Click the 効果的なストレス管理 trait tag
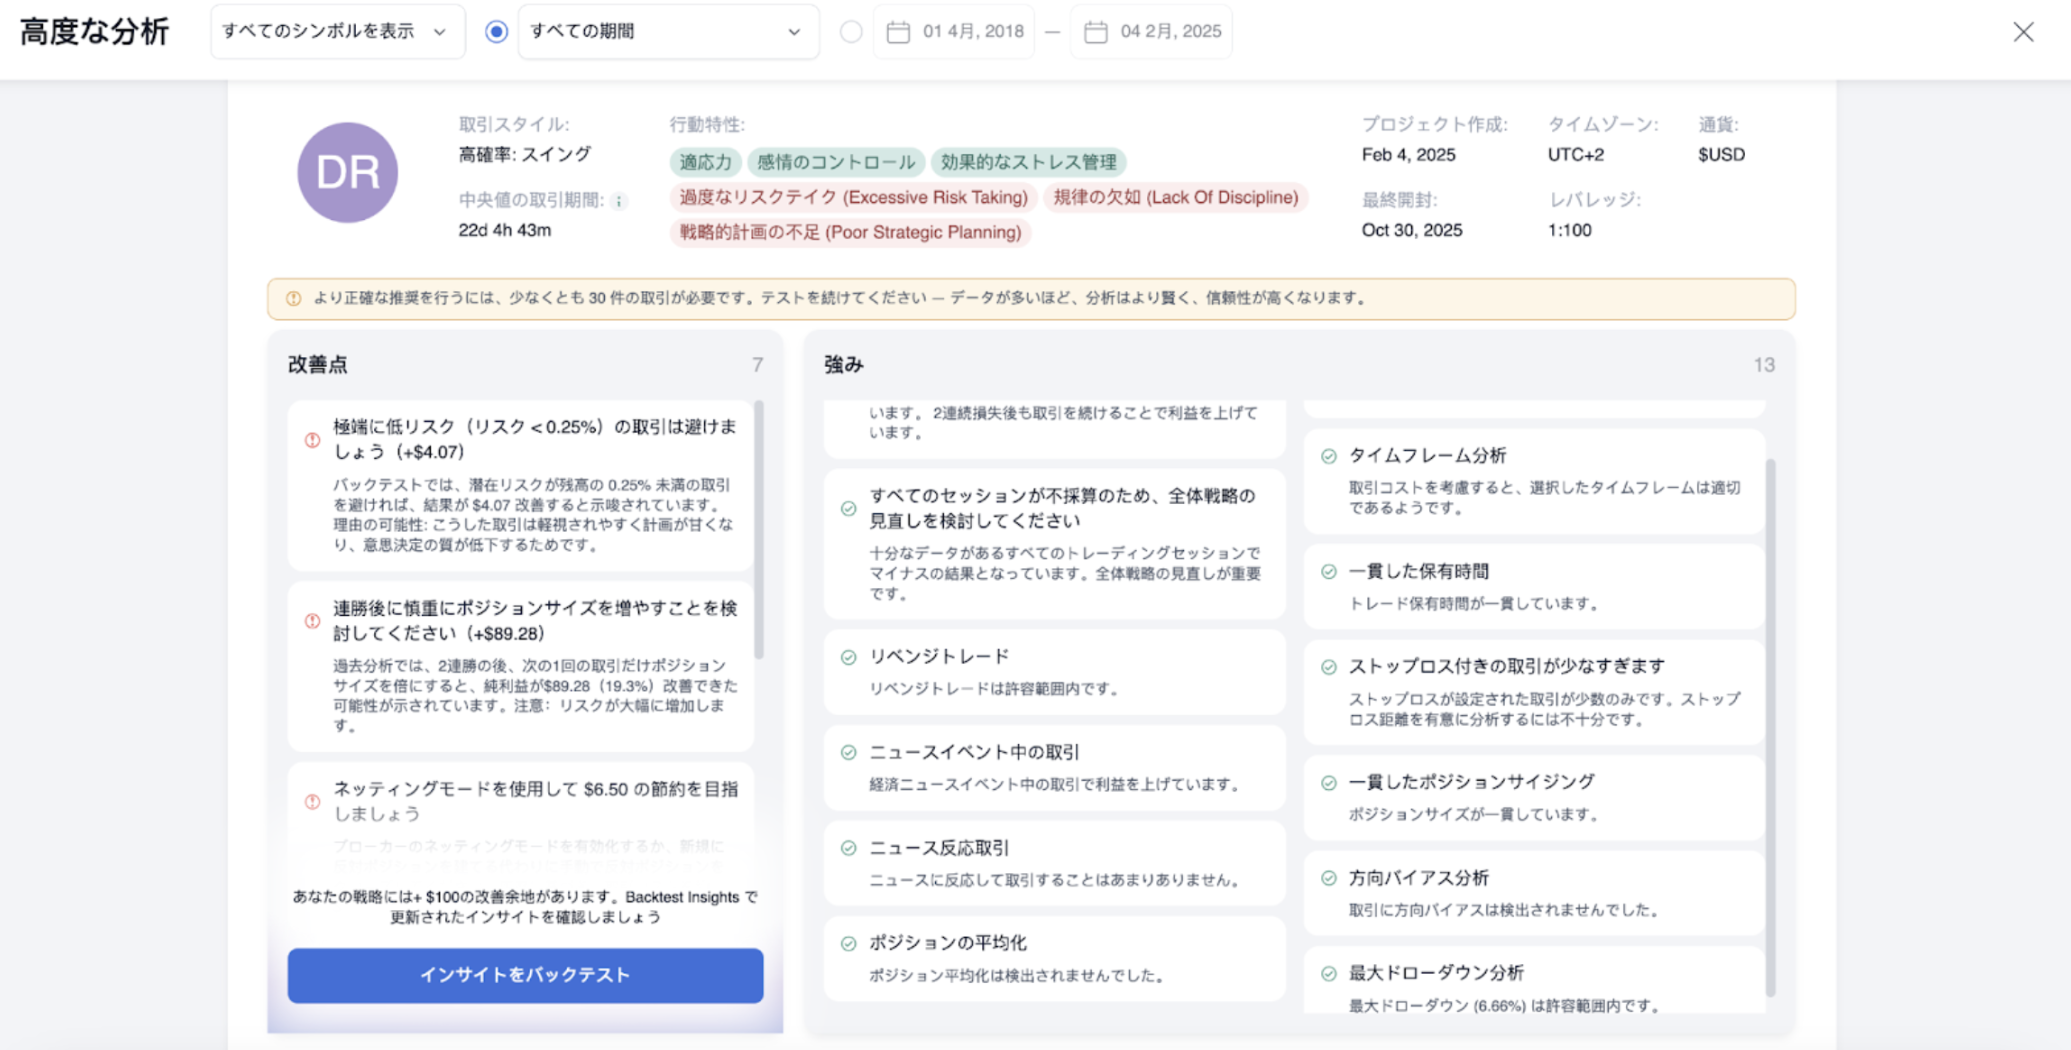Viewport: 2071px width, 1050px height. click(1028, 162)
